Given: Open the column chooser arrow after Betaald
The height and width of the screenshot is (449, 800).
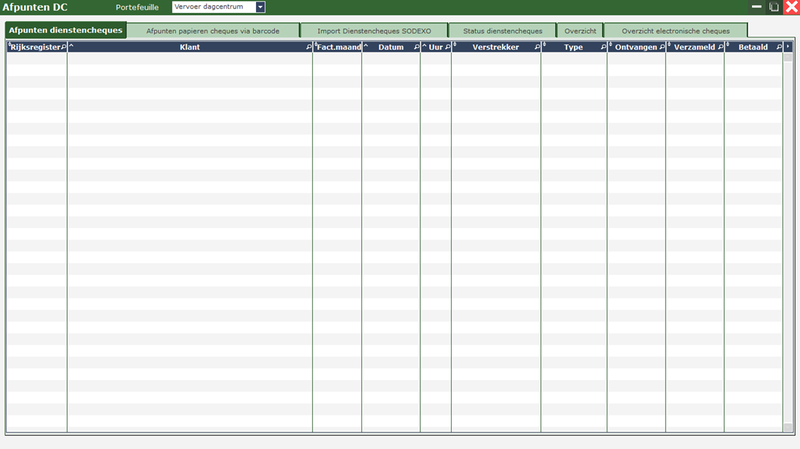Looking at the screenshot, I should (x=788, y=47).
